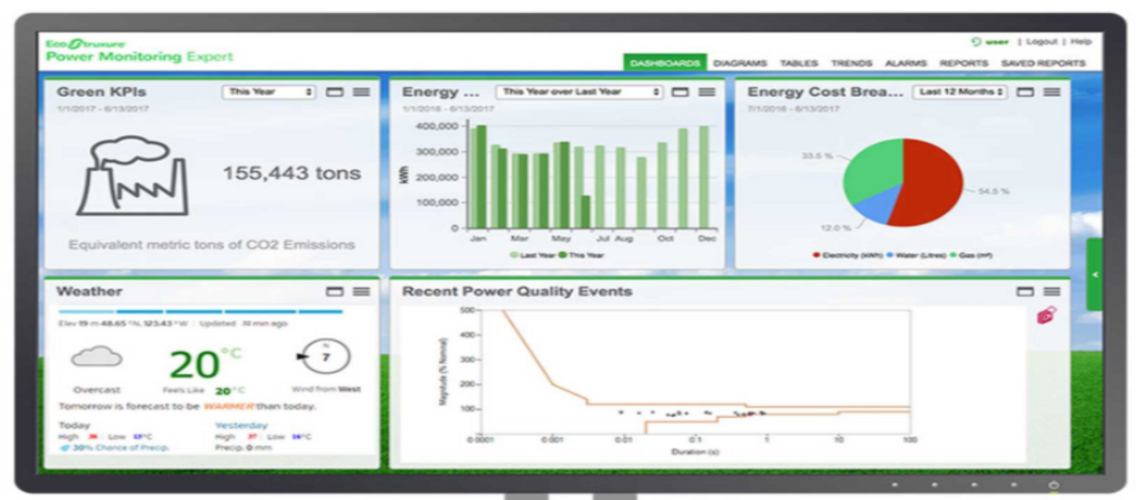Click the Logout link
Viewport: 1142px width, 500px height.
coord(1042,42)
